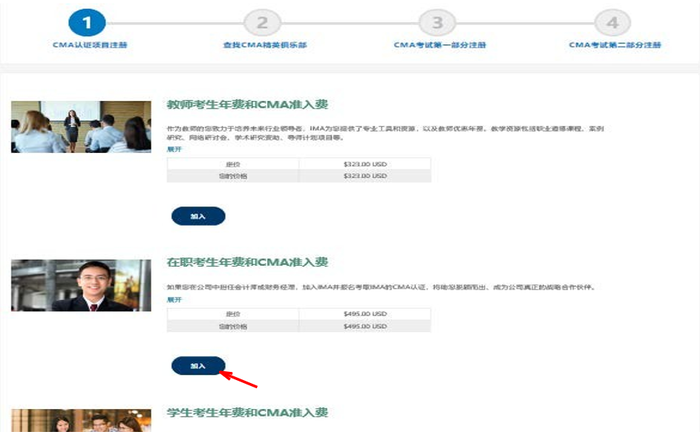This screenshot has height=432, width=700.
Task: Open the 教师考生年费和CMA准入费 heading
Action: coord(246,104)
